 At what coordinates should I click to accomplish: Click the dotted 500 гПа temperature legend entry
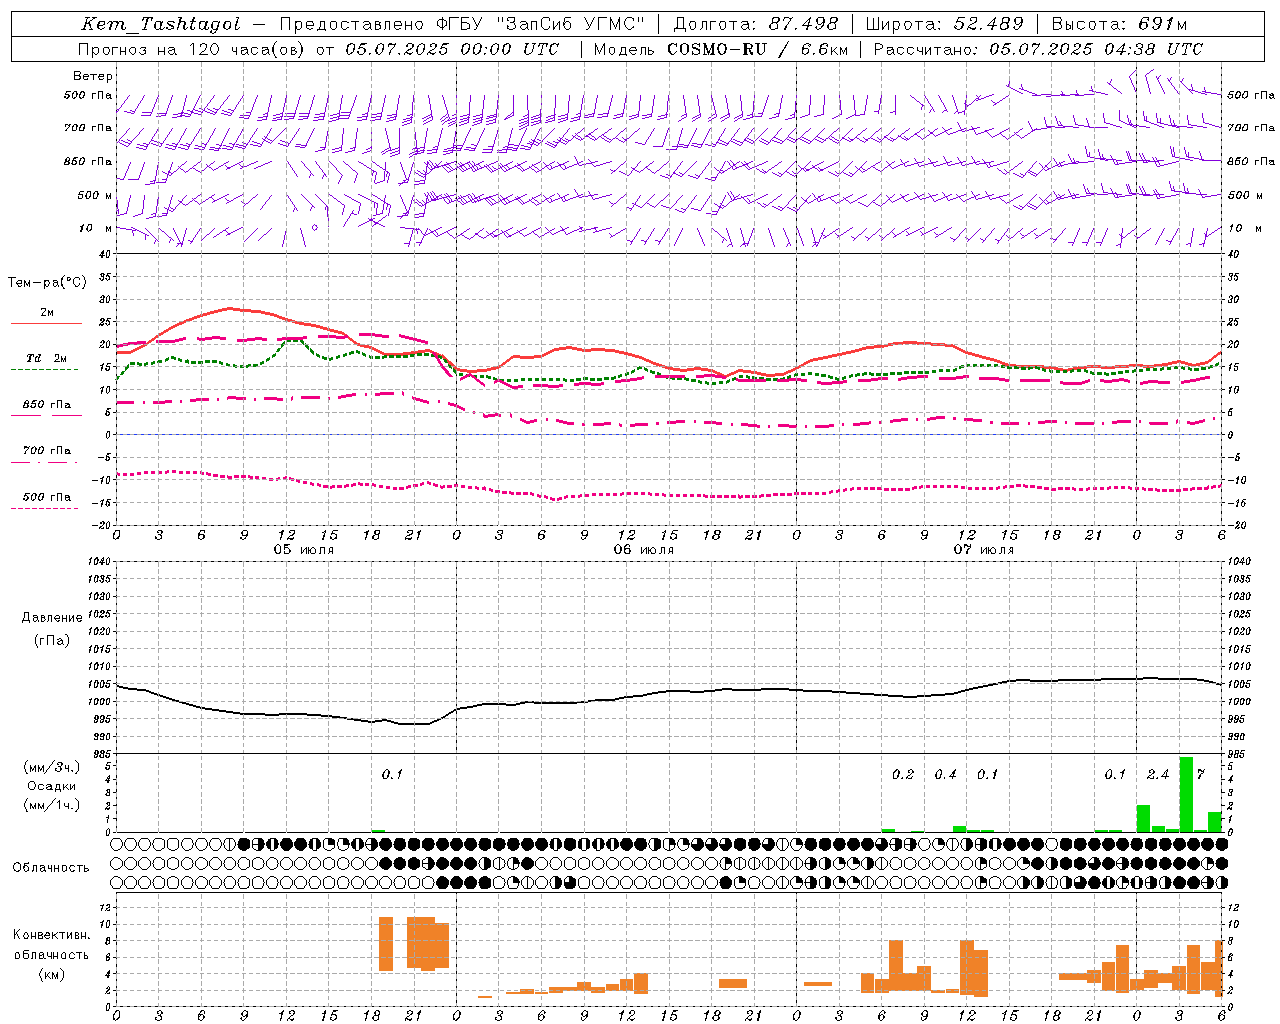coord(46,501)
